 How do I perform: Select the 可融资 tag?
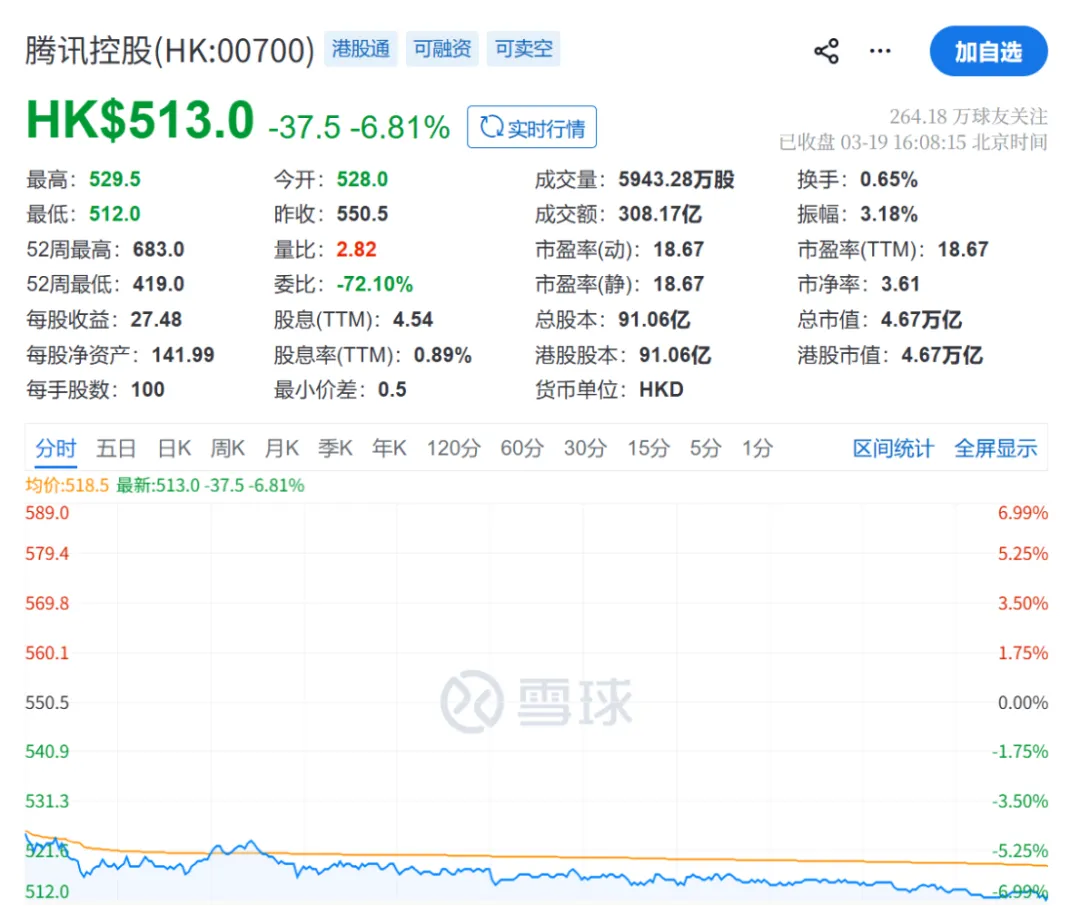(x=442, y=49)
